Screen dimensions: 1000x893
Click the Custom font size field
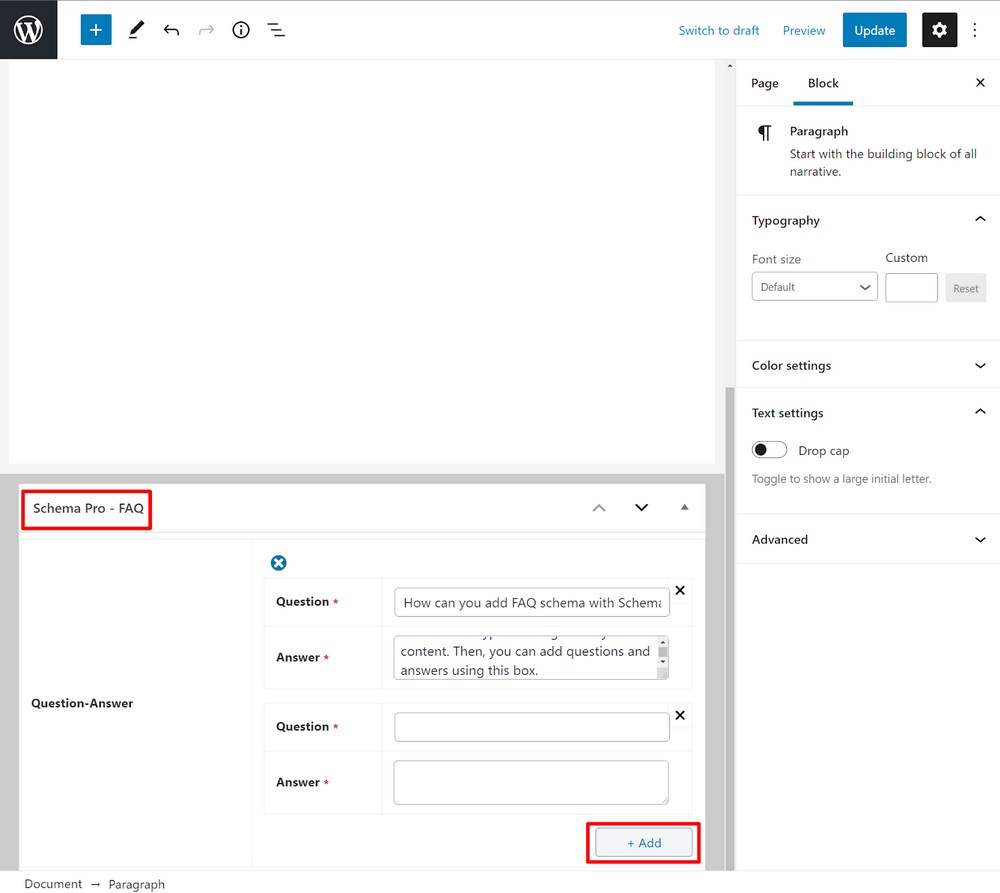pyautogui.click(x=911, y=288)
